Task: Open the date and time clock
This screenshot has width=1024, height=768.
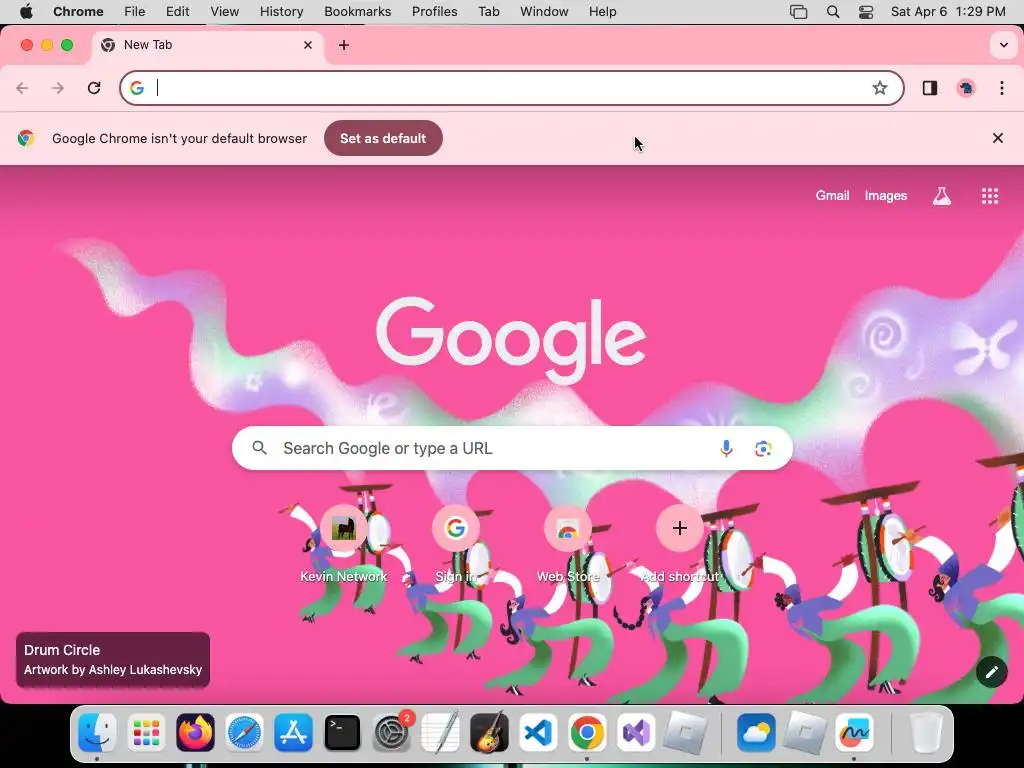Action: (948, 12)
